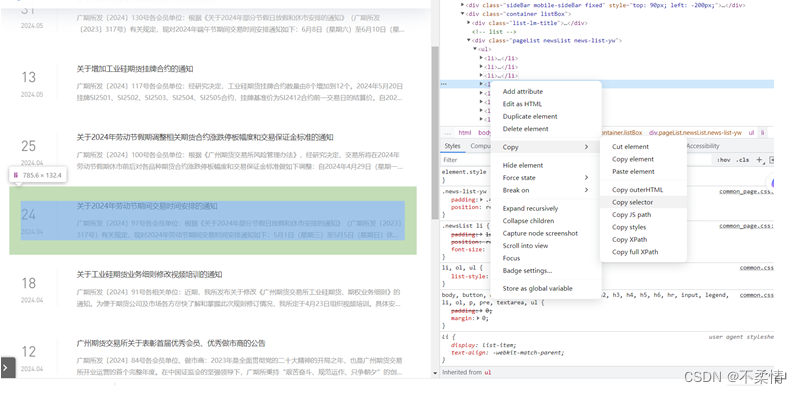This screenshot has width=799, height=394.
Task: Expand the selected highlighted li node
Action: pos(481,84)
